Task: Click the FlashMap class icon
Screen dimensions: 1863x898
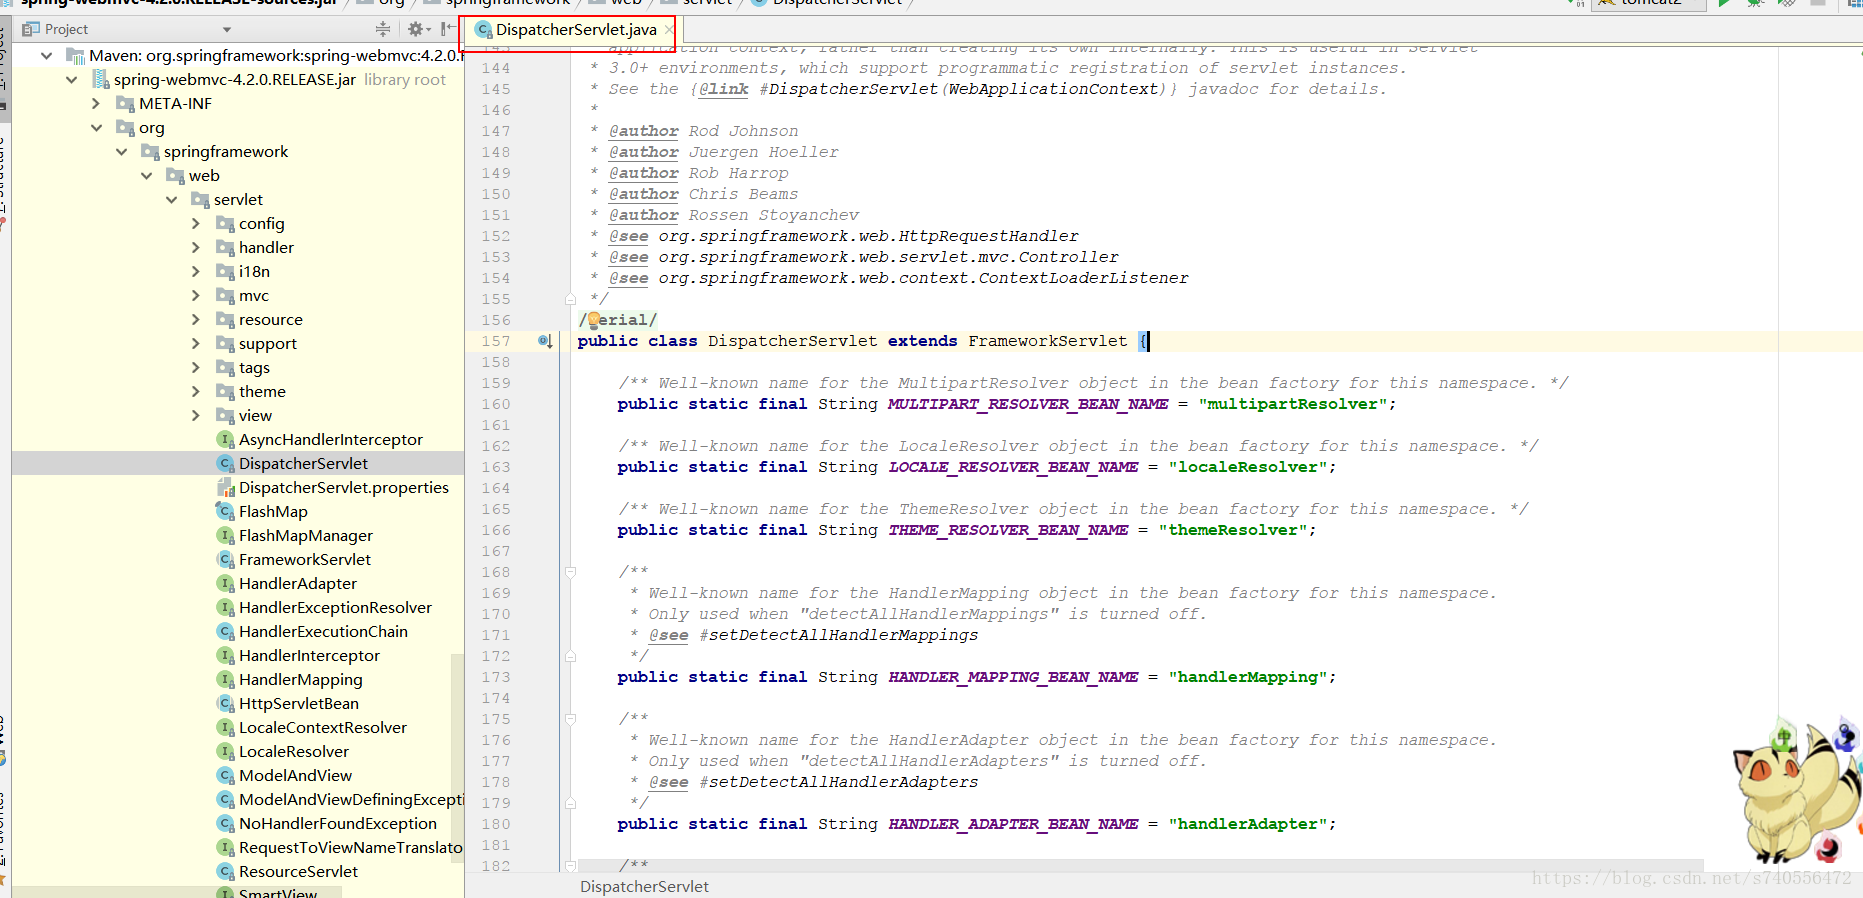Action: 226,512
